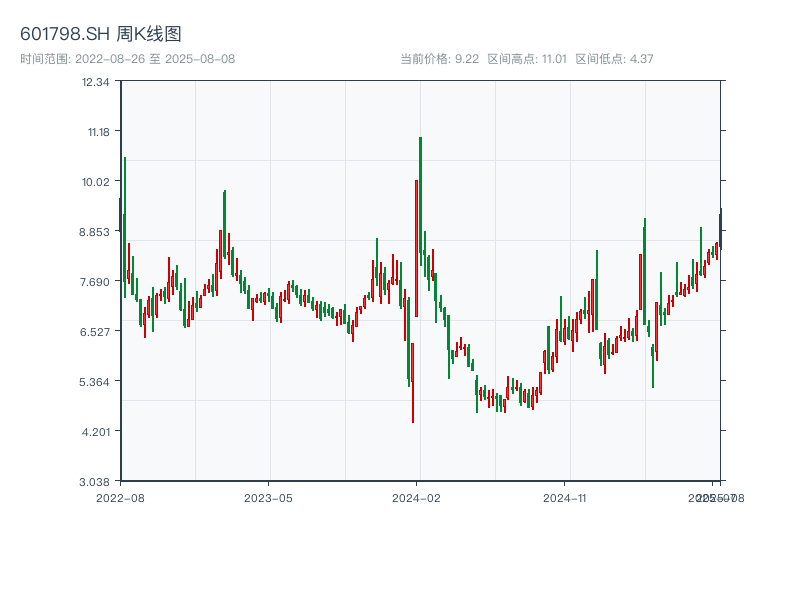Viewport: 800px width, 600px height.
Task: Click y-axis label 10.02
Action: pos(95,182)
